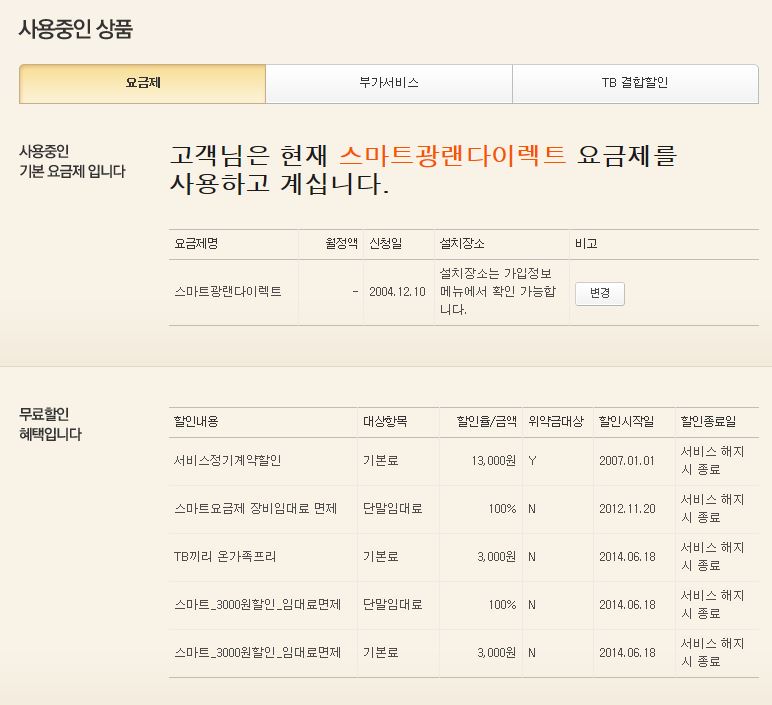Select the 13,000원 discount amount
The height and width of the screenshot is (705, 772).
pos(493,461)
